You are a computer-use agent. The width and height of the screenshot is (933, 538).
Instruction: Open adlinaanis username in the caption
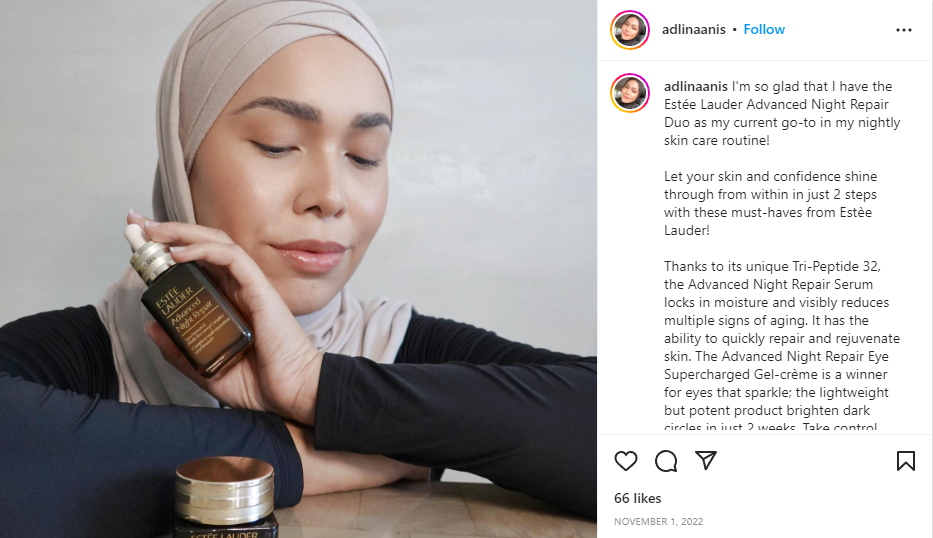(696, 86)
